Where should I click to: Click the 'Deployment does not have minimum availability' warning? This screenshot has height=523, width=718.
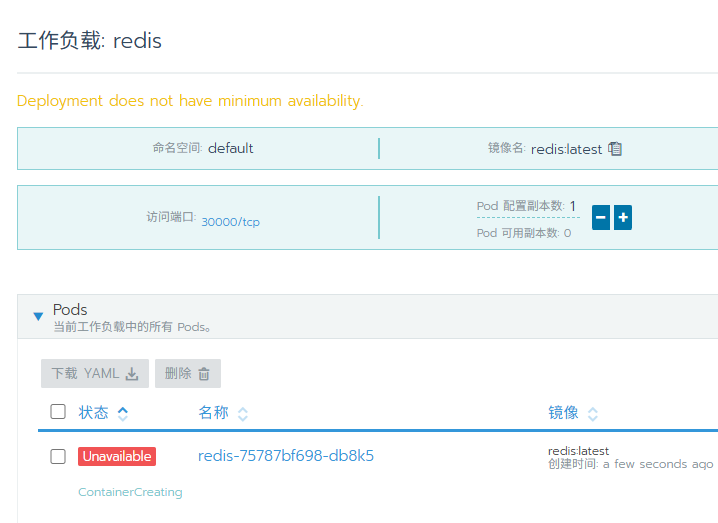coord(190,101)
